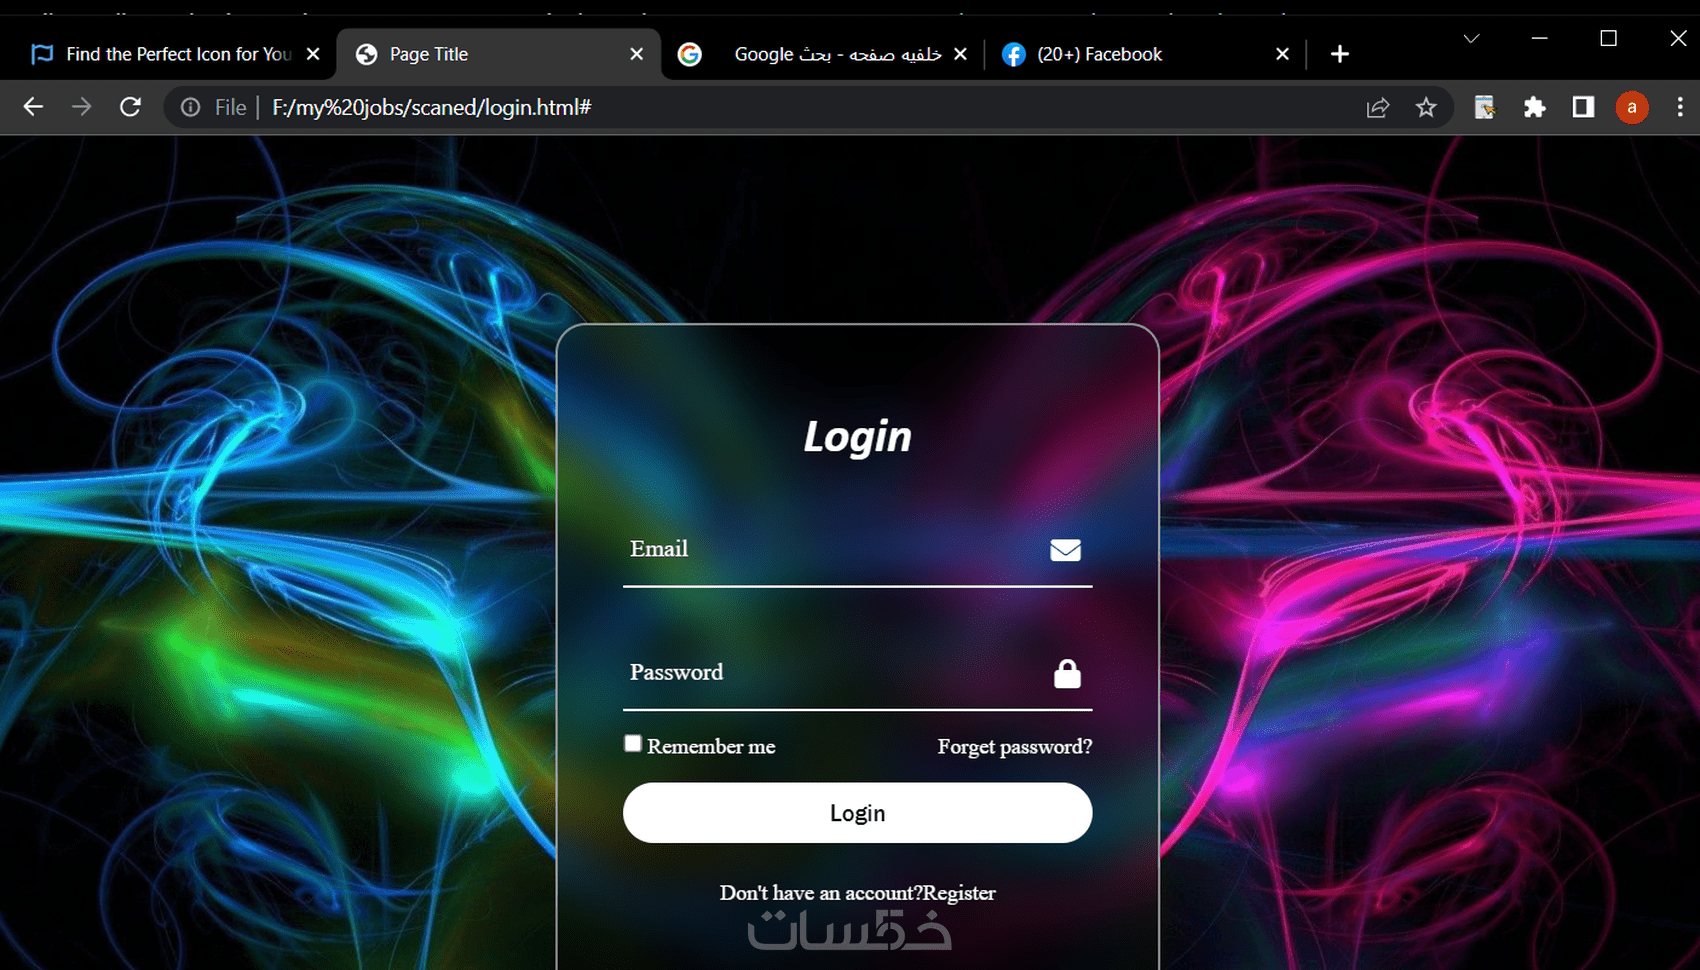Click the padlock icon in the Password field
1700x970 pixels.
(1065, 673)
